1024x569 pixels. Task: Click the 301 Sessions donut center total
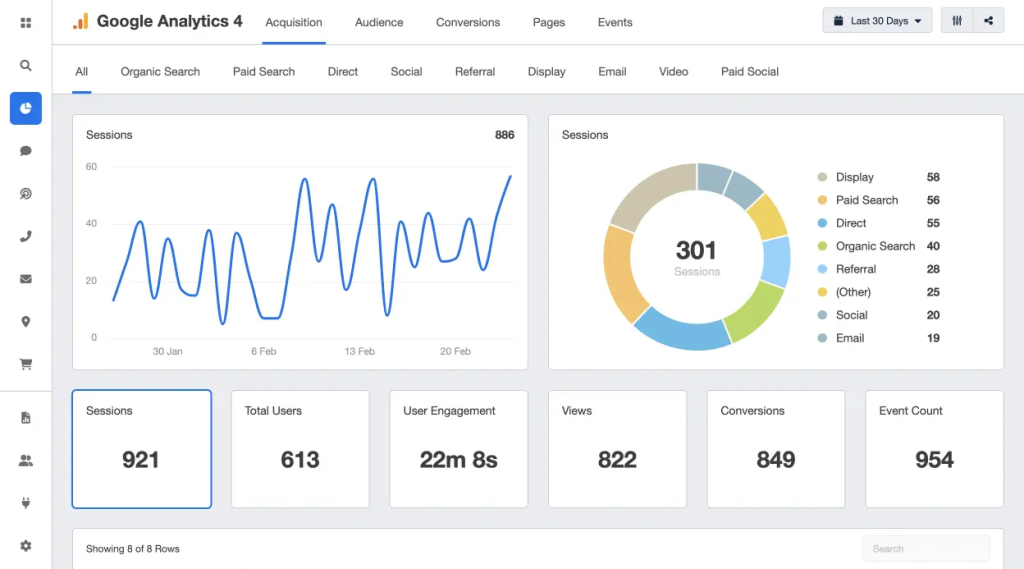[x=696, y=257]
